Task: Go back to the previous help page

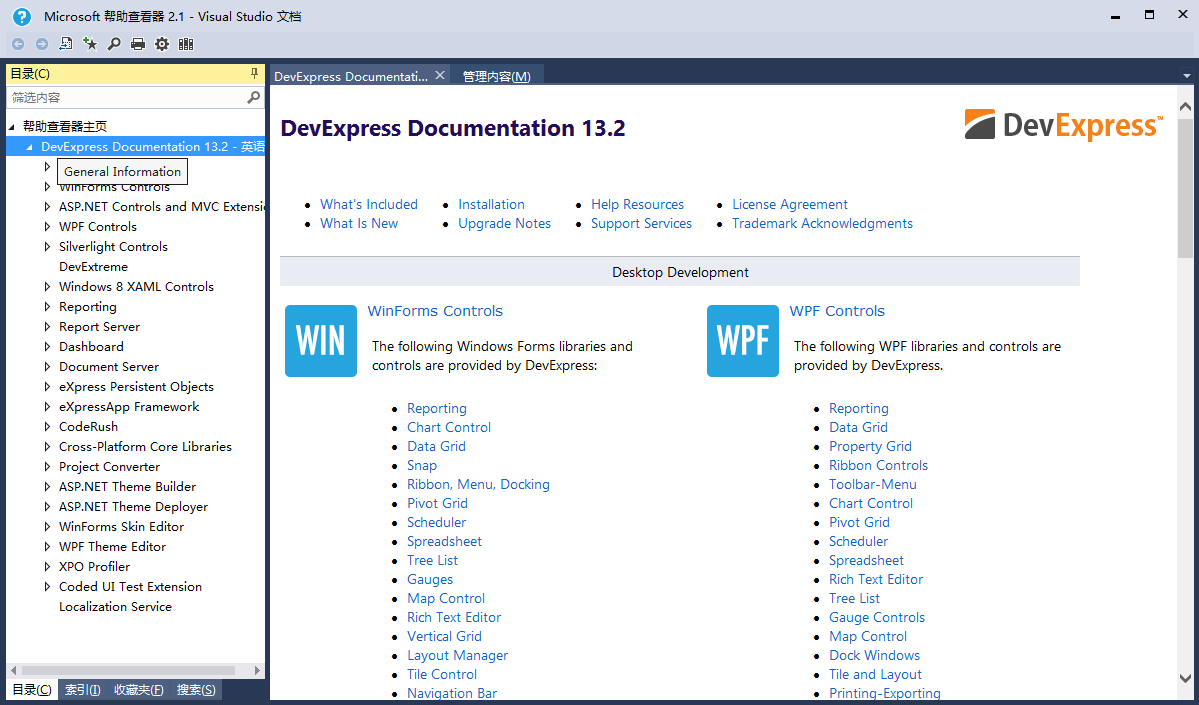Action: point(18,44)
